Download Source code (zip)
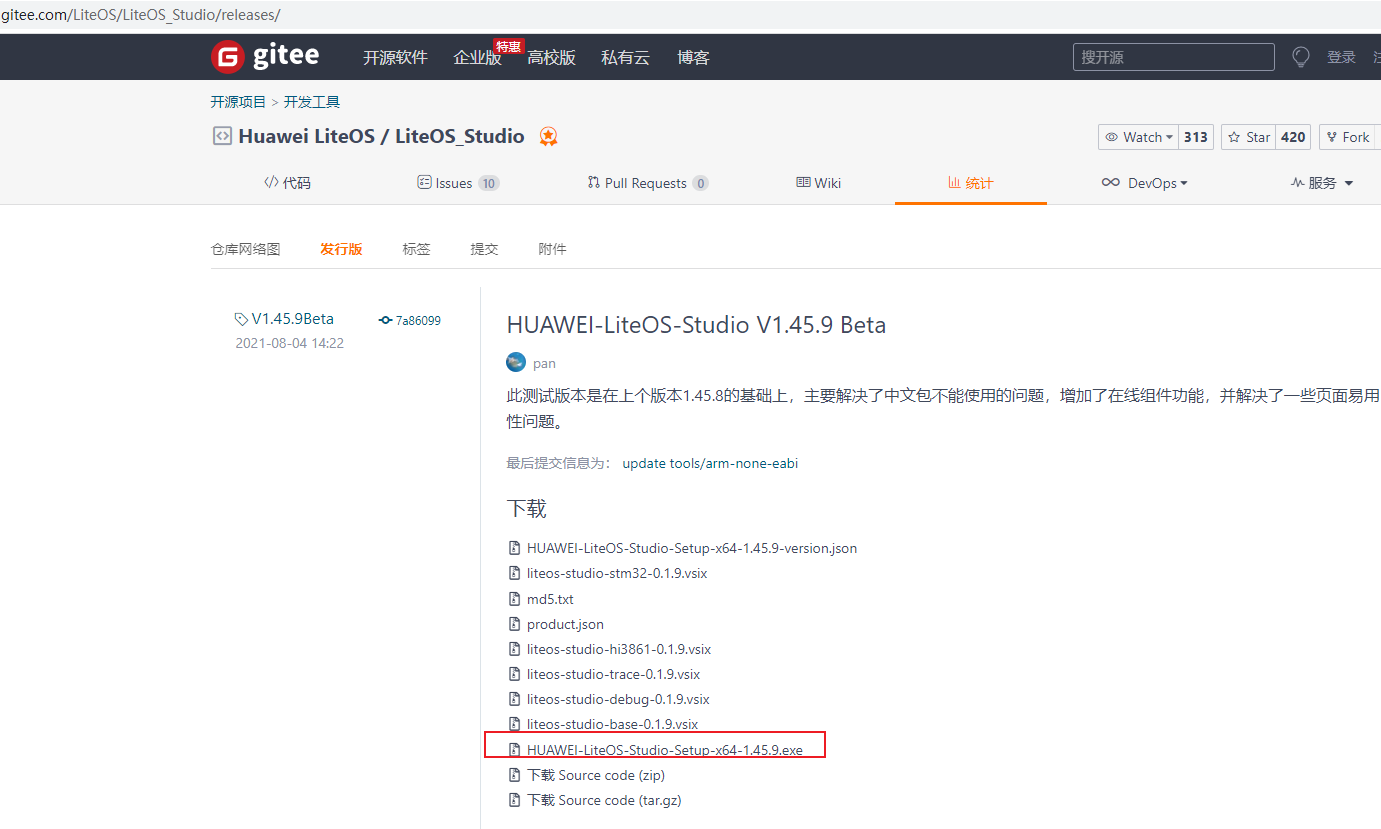The width and height of the screenshot is (1381, 829). click(596, 775)
